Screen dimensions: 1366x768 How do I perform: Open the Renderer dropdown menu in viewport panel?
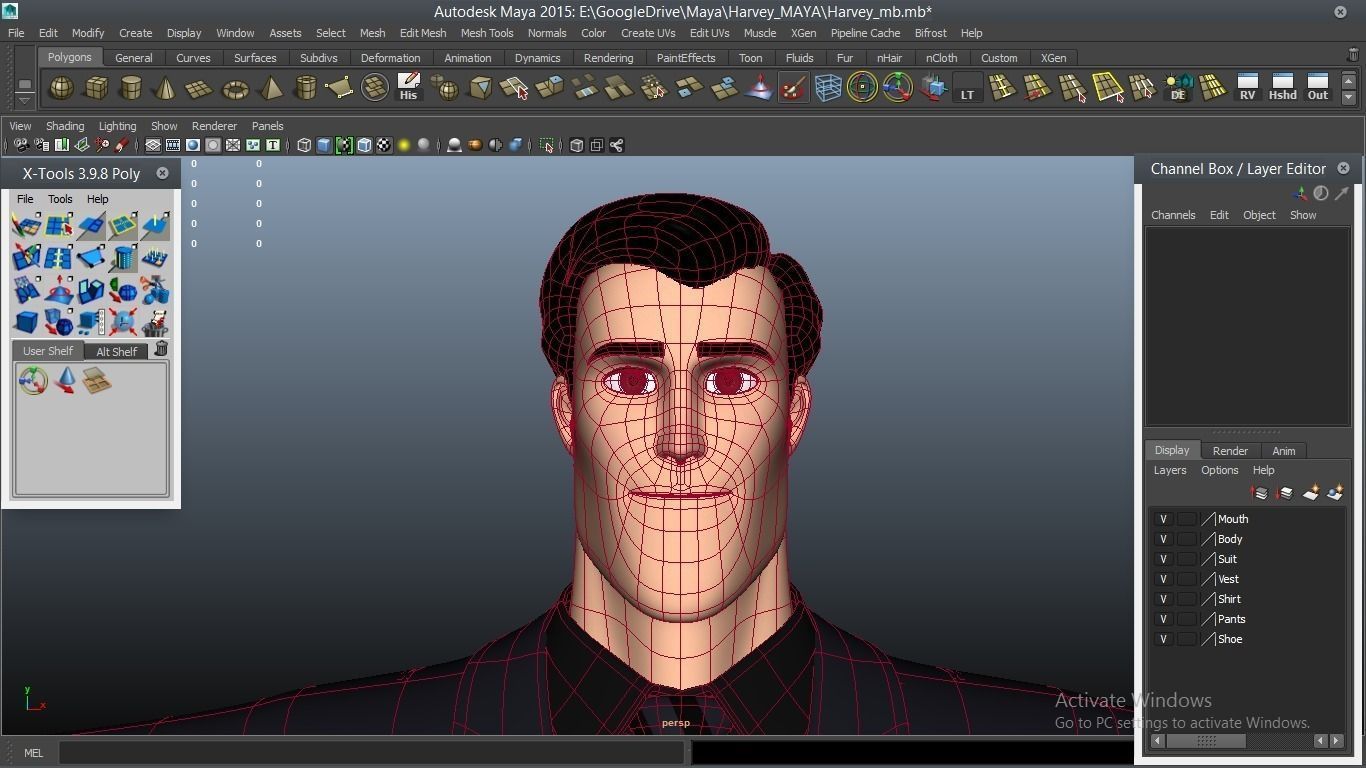point(214,126)
